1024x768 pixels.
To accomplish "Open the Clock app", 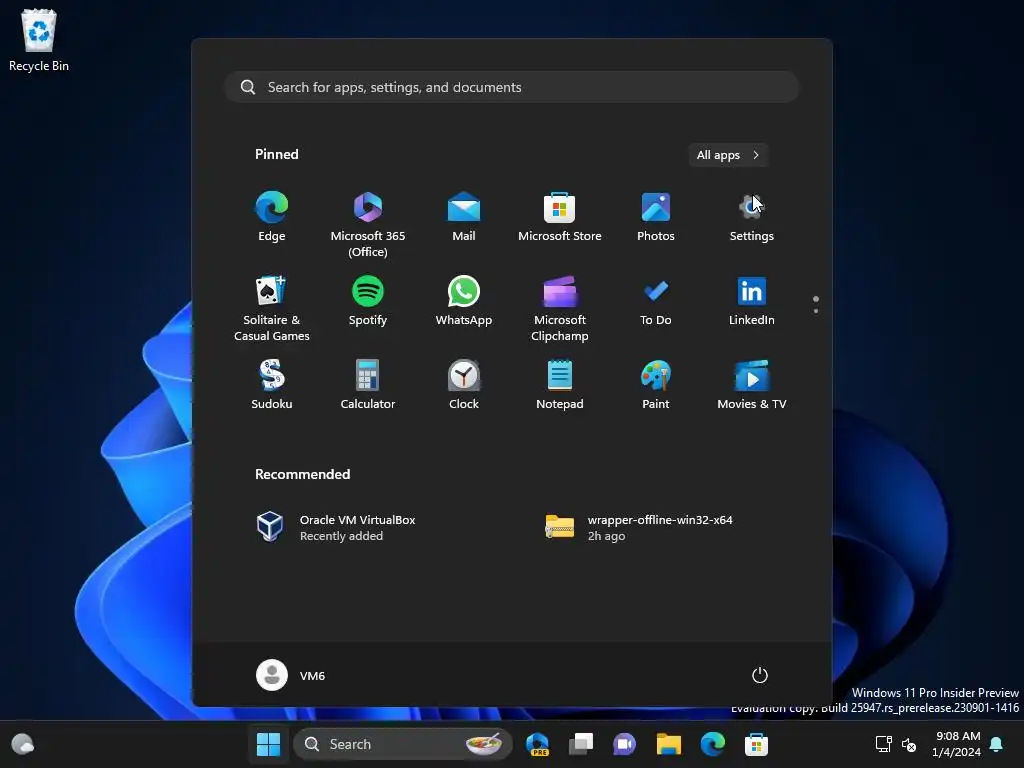I will pyautogui.click(x=464, y=385).
